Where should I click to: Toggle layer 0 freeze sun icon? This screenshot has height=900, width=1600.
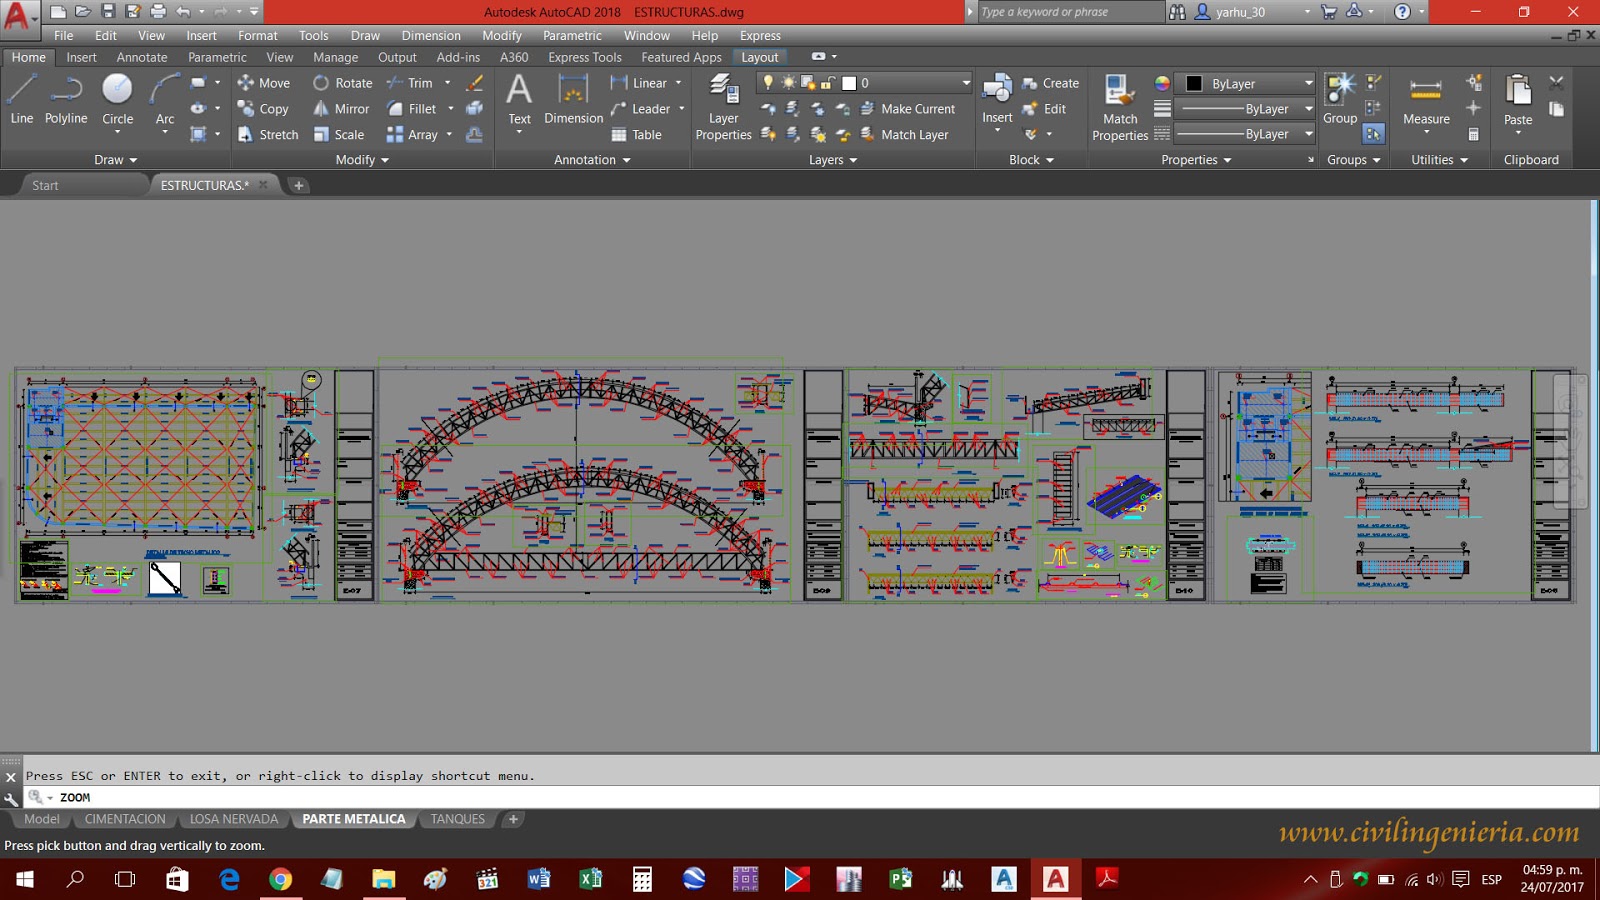coord(788,83)
